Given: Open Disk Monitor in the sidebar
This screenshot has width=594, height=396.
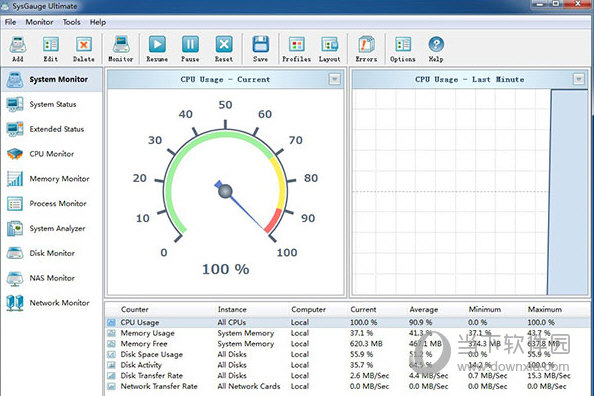Looking at the screenshot, I should point(52,253).
